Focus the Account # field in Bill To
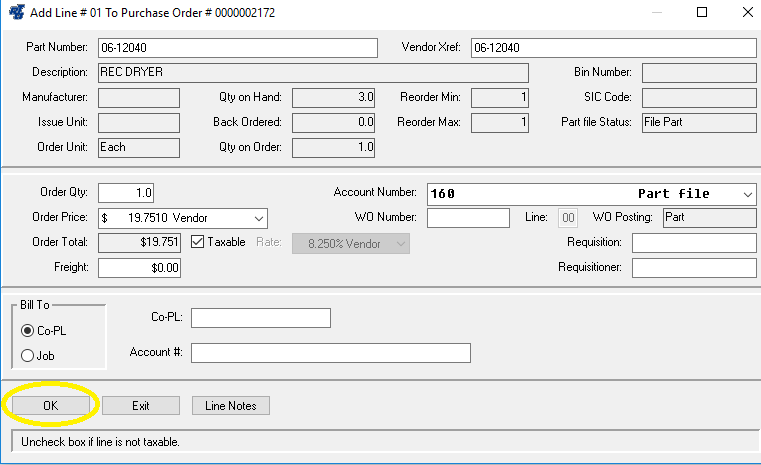This screenshot has height=465, width=761. pos(330,353)
